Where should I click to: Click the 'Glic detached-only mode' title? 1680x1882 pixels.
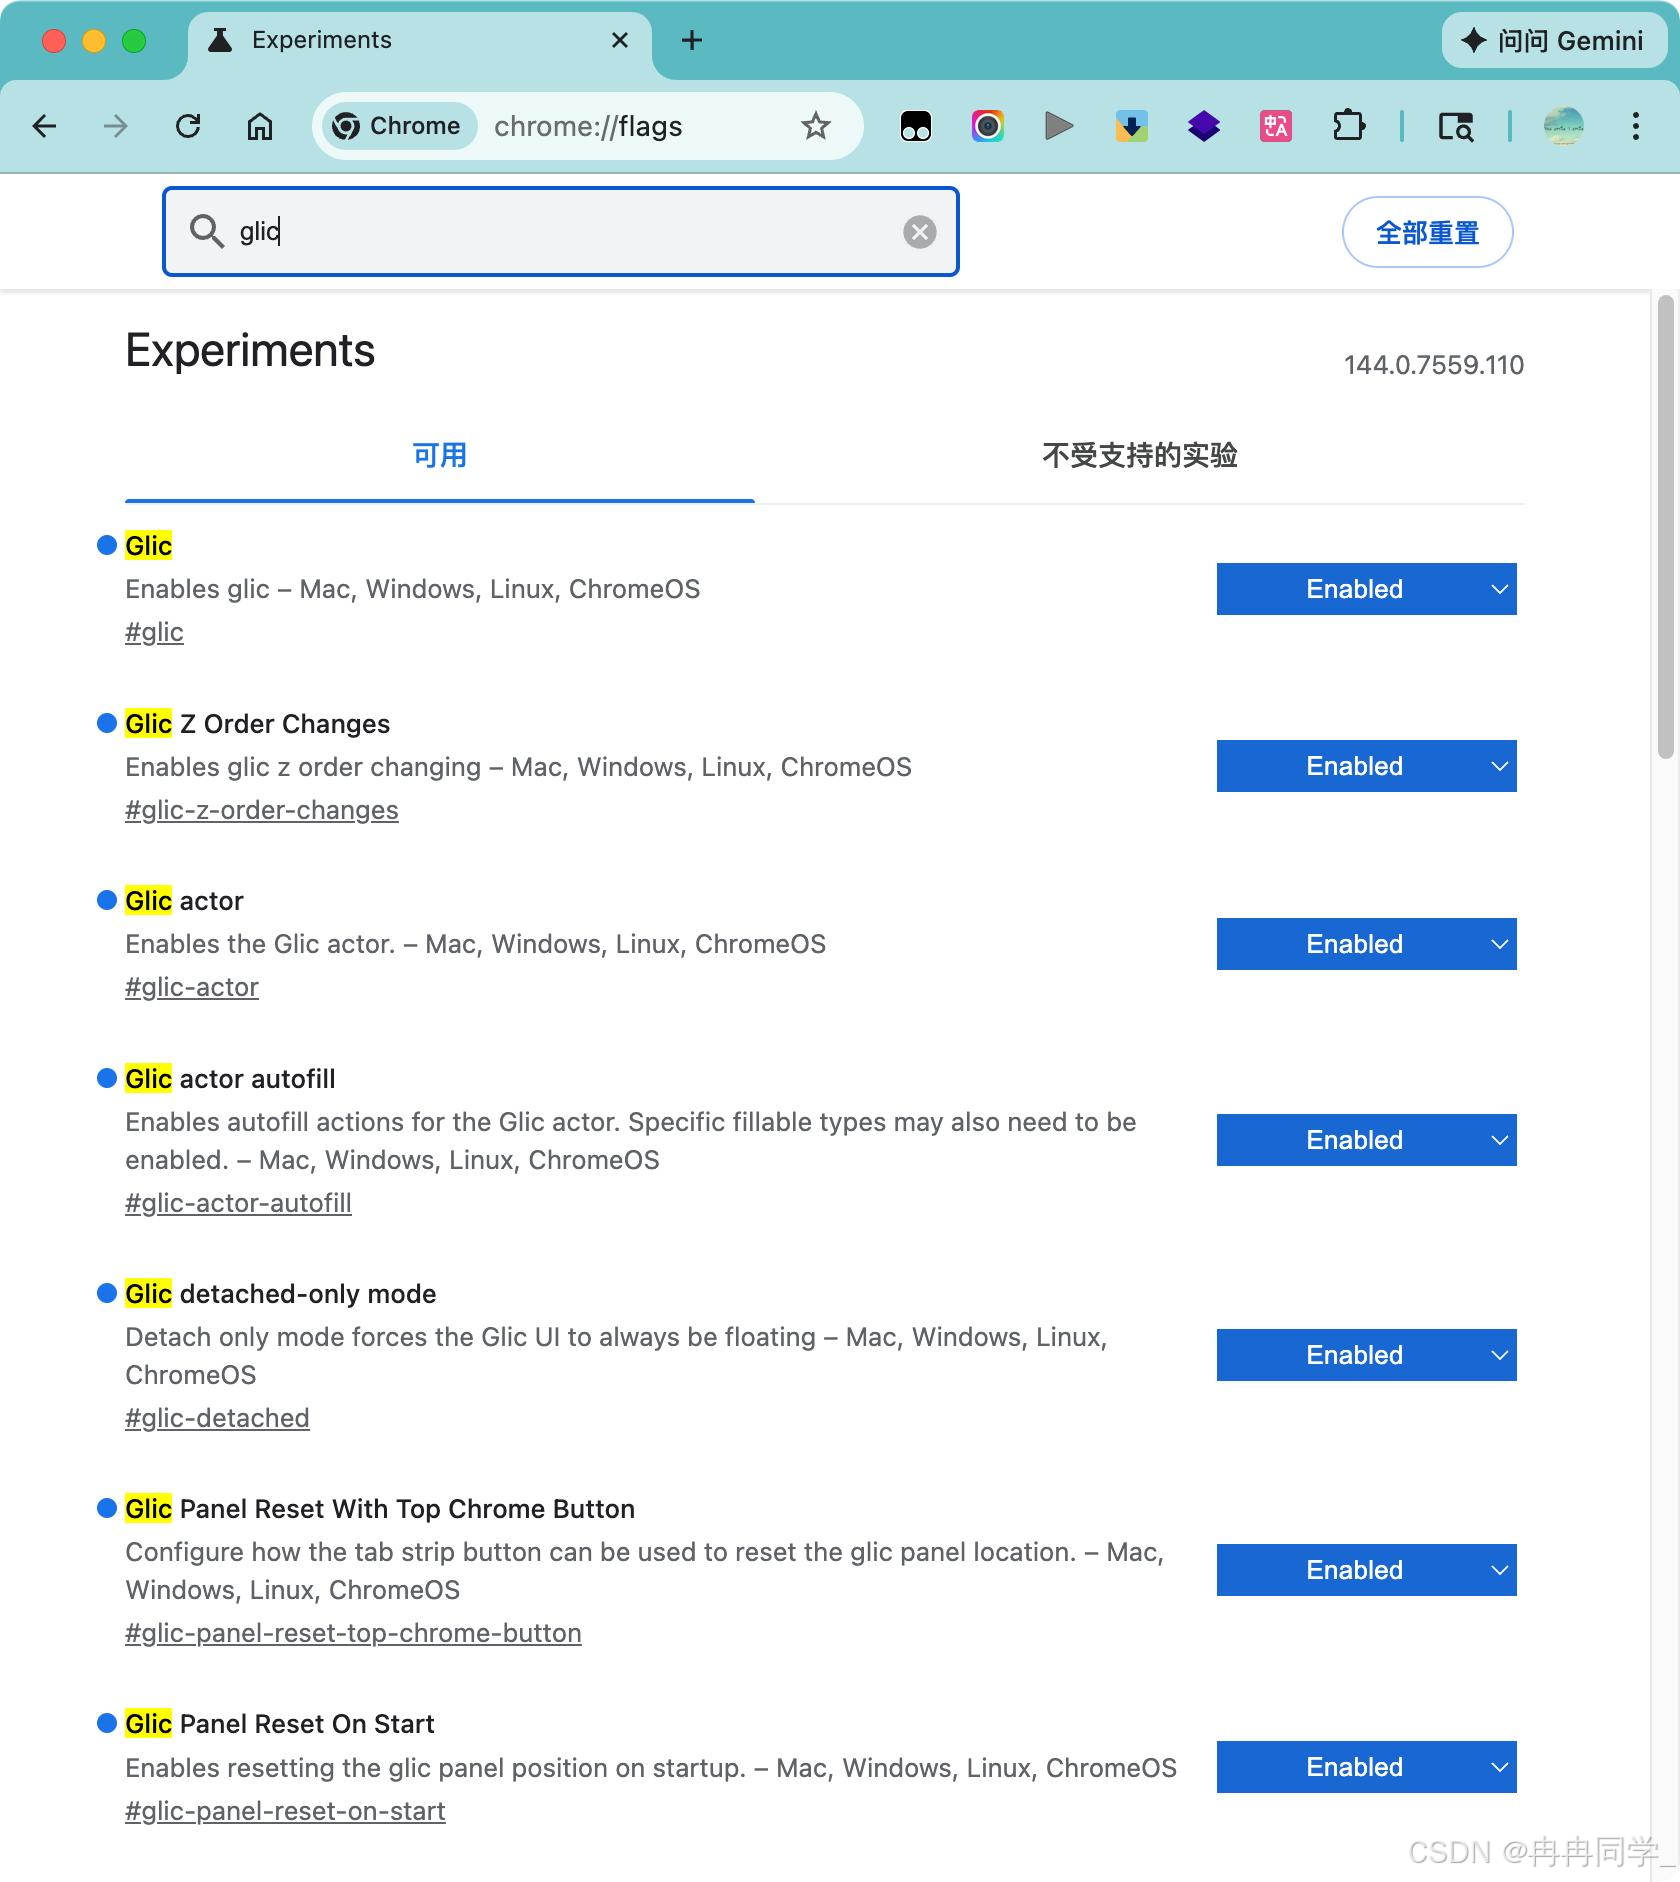point(280,1294)
